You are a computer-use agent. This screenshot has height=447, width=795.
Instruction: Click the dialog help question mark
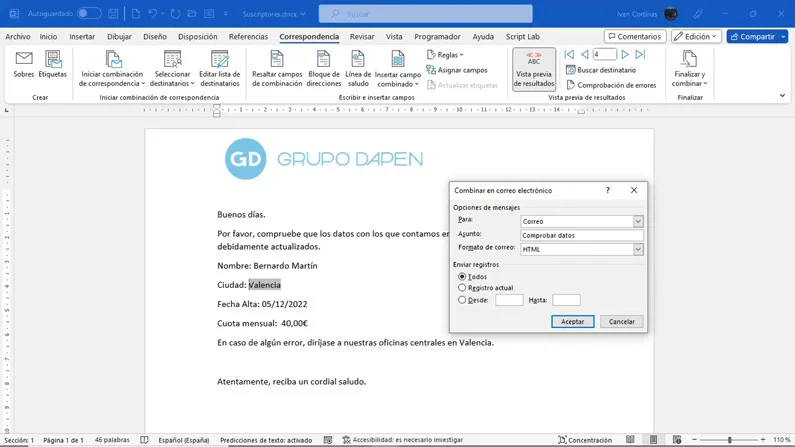click(607, 190)
